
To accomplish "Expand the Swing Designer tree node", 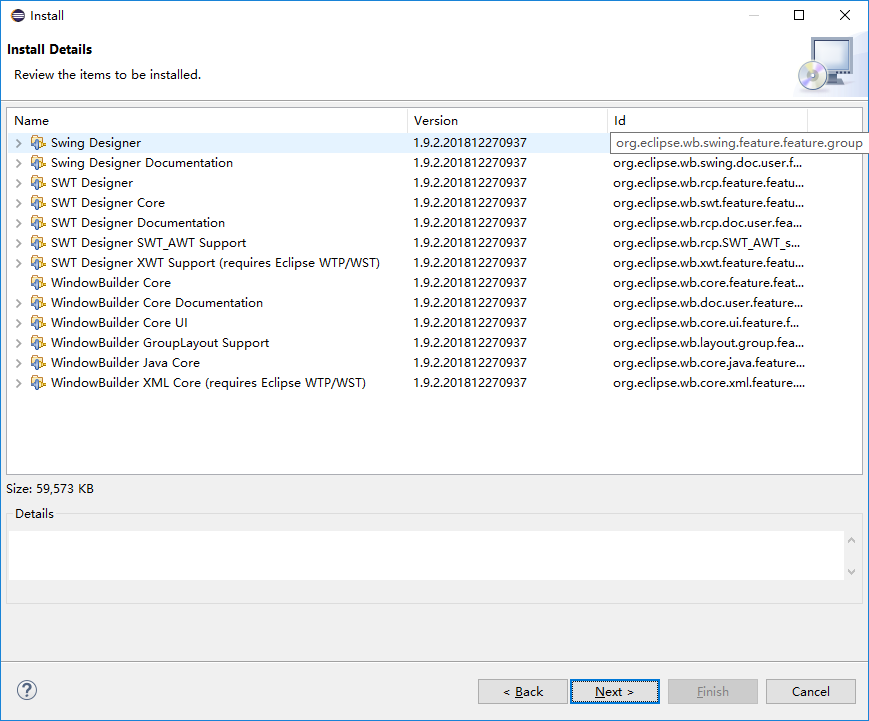I will pyautogui.click(x=18, y=143).
